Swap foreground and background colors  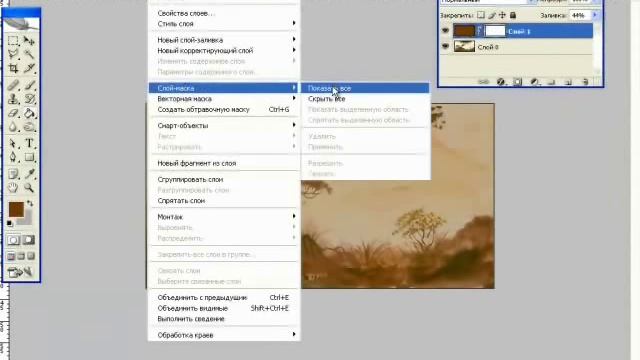click(30, 203)
